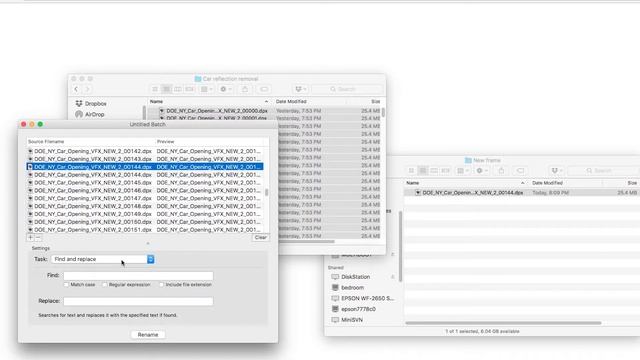The height and width of the screenshot is (360, 640).
Task: Open Dropbox toolbar menu in New frame window
Action: (x=557, y=171)
